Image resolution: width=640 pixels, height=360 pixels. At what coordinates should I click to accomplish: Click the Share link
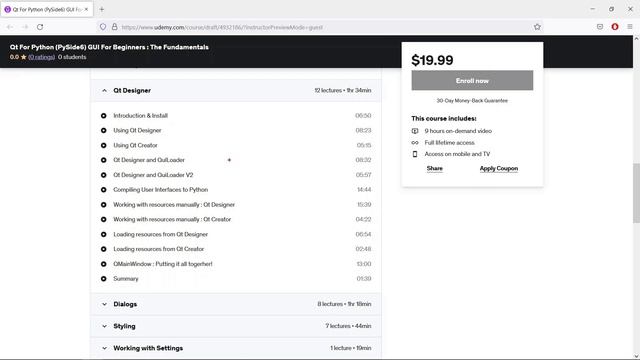pyautogui.click(x=435, y=169)
